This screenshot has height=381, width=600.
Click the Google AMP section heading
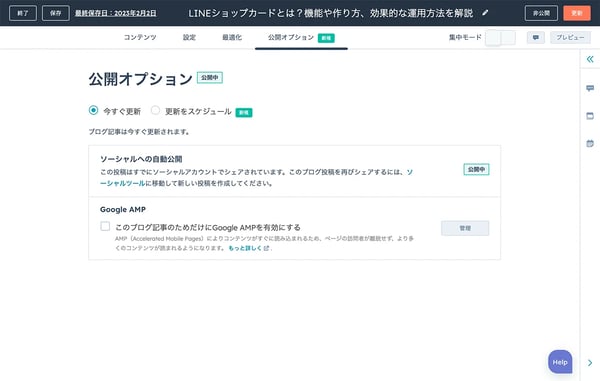click(123, 209)
